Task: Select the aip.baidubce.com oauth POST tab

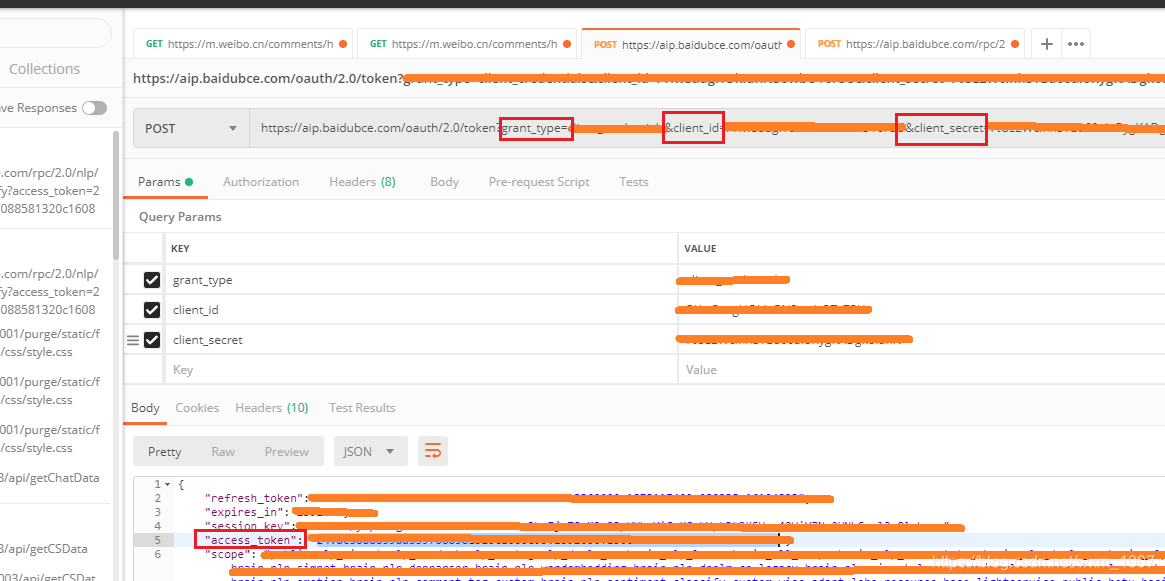Action: coord(692,44)
